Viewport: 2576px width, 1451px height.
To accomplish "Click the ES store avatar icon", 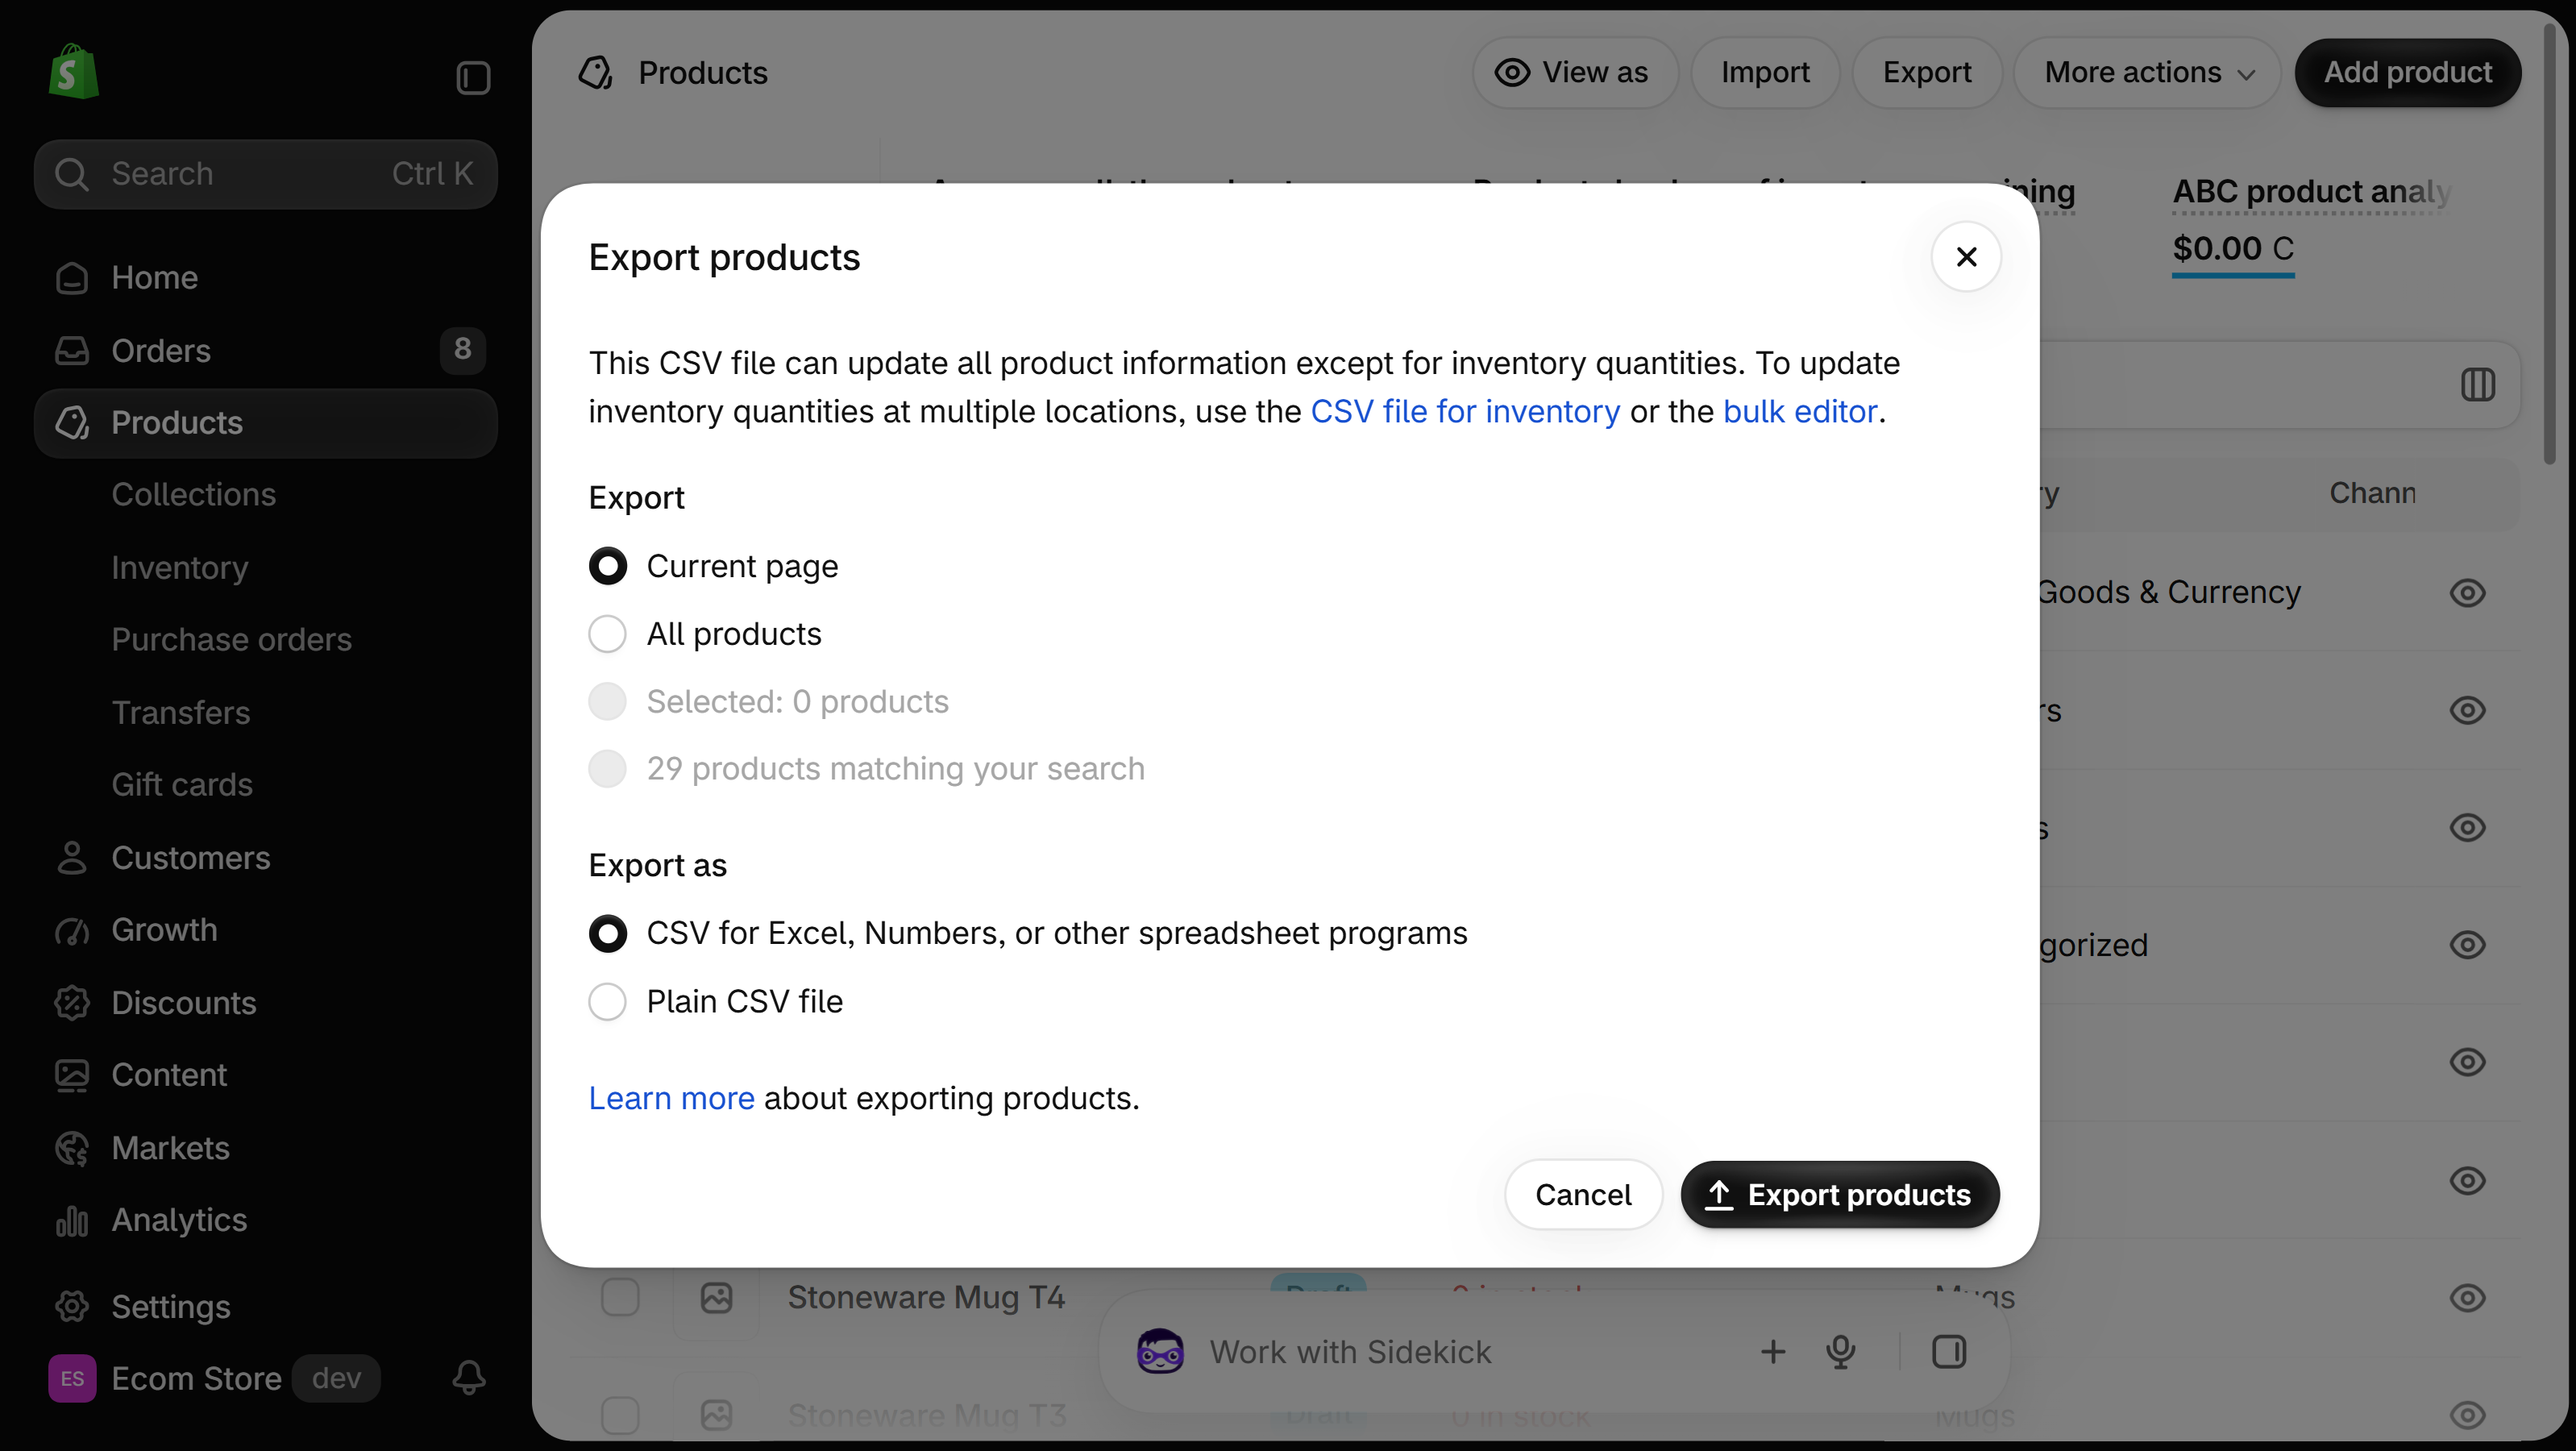I will tap(72, 1378).
